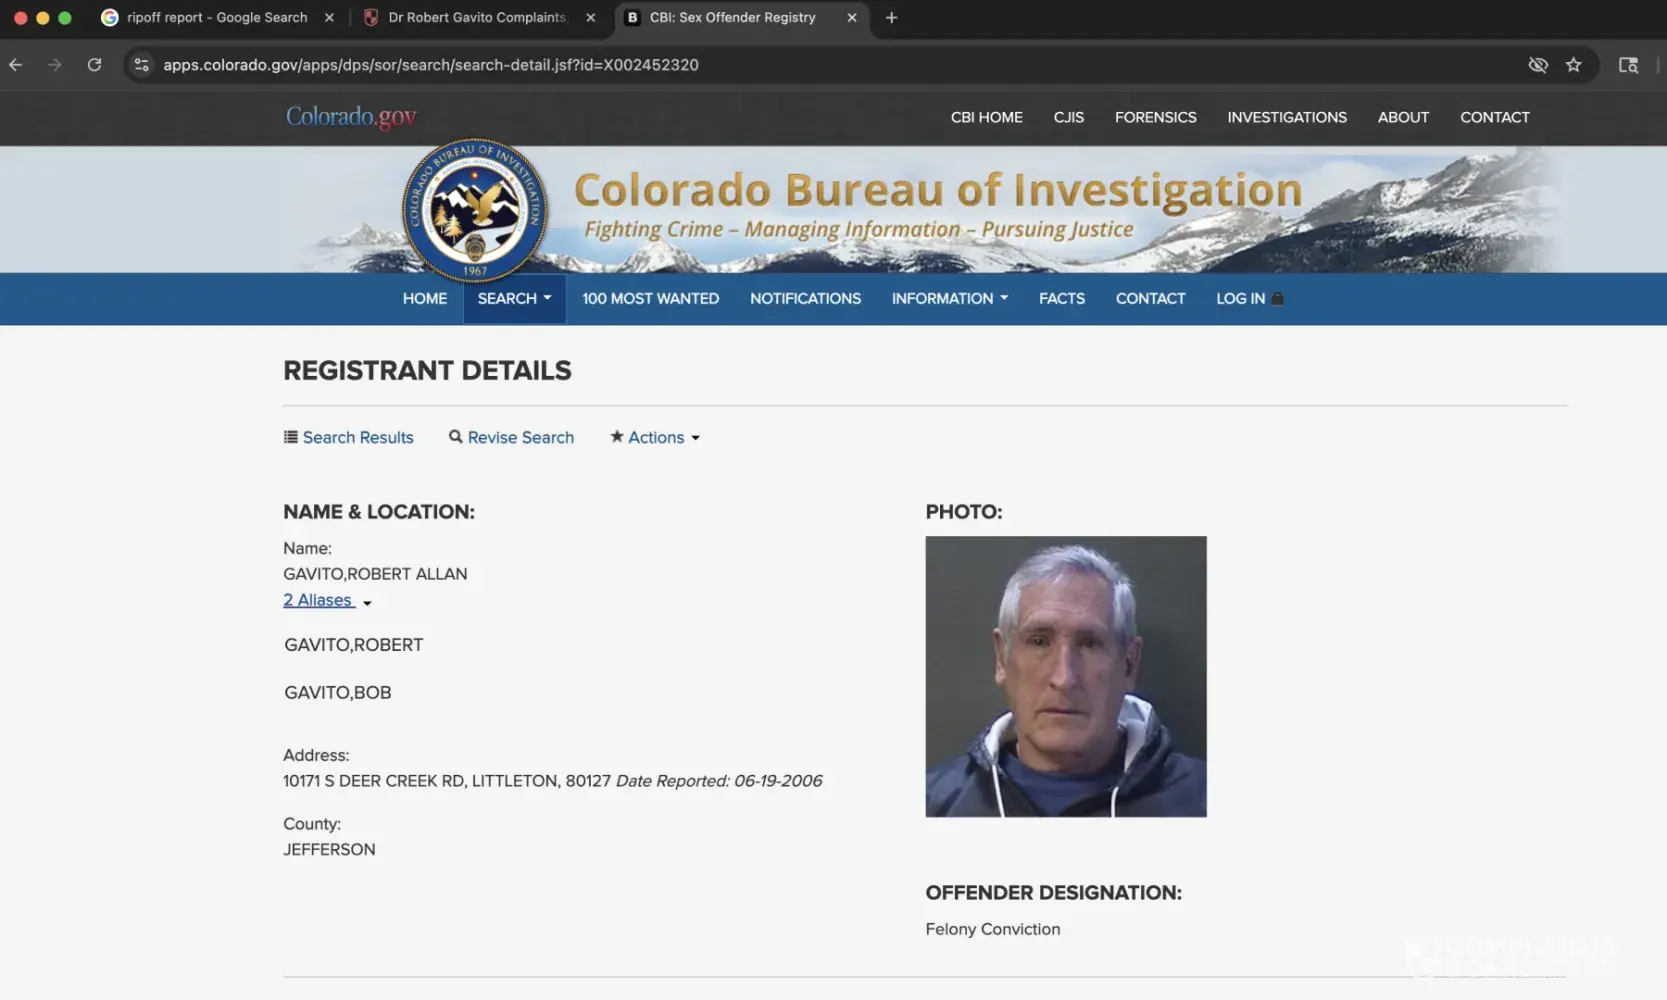Expand the SEARCH dropdown menu
Screen dimensions: 1667x1000
514,299
